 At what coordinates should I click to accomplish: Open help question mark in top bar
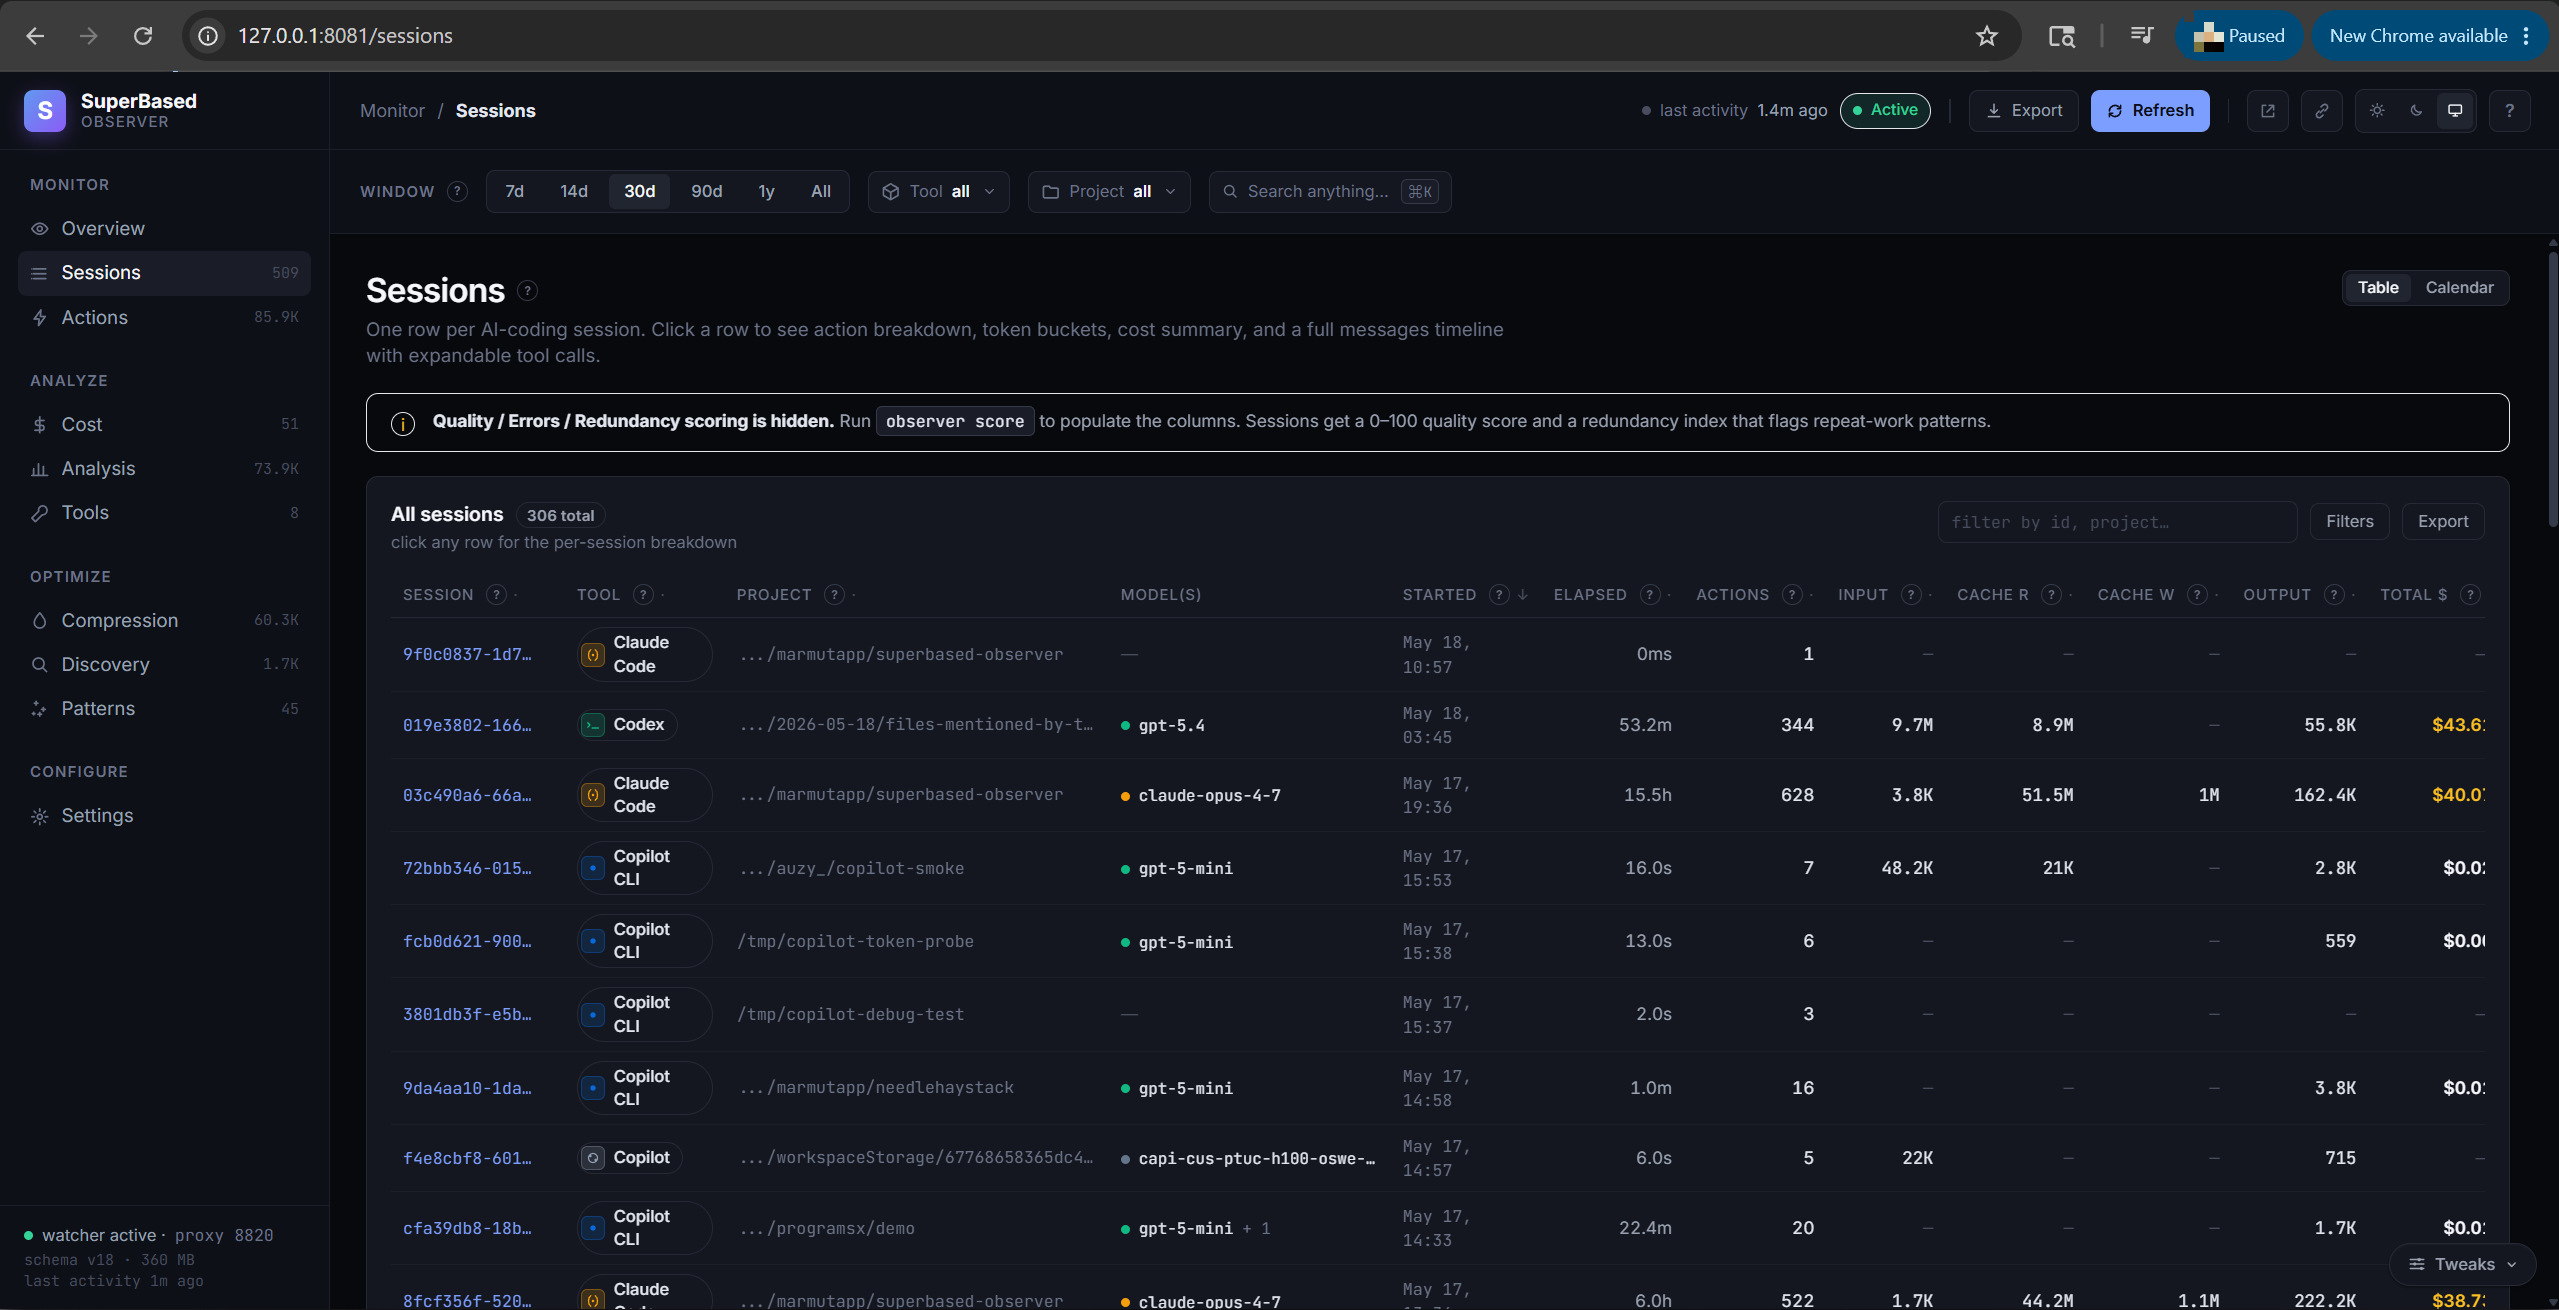coord(2509,111)
